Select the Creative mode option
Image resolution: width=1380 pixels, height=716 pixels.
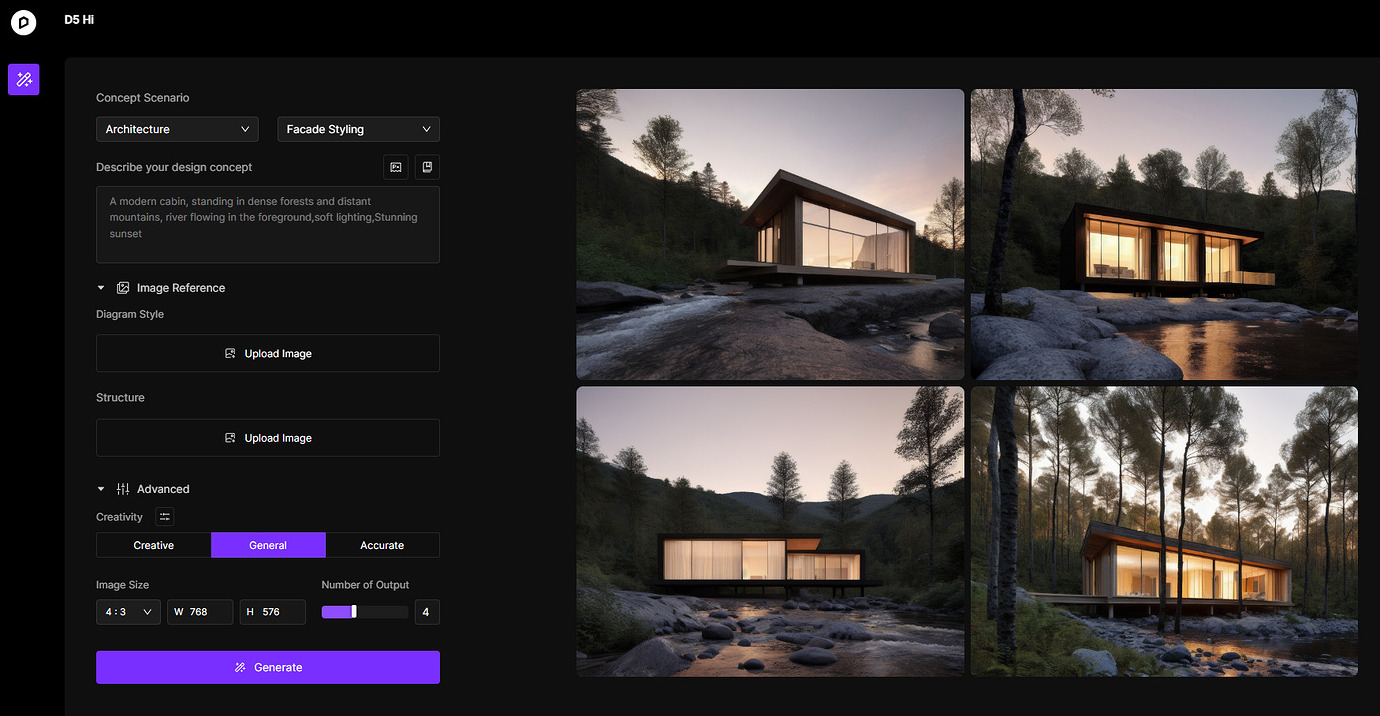point(153,545)
